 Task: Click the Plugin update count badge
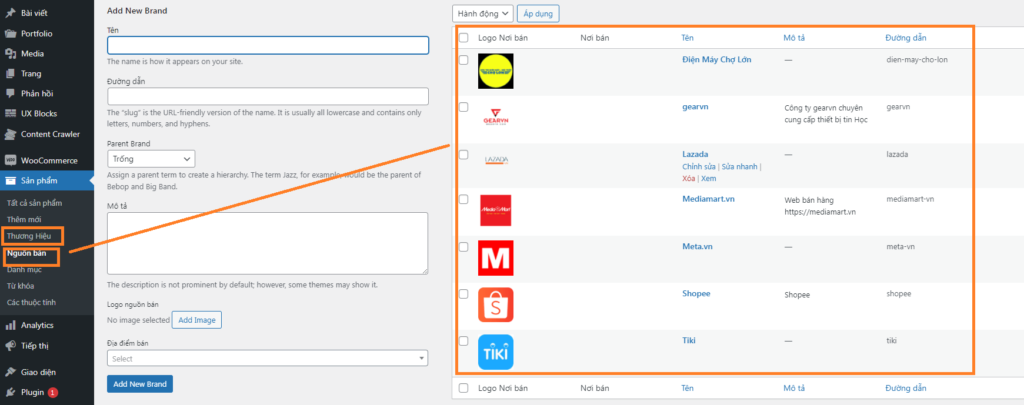53,393
